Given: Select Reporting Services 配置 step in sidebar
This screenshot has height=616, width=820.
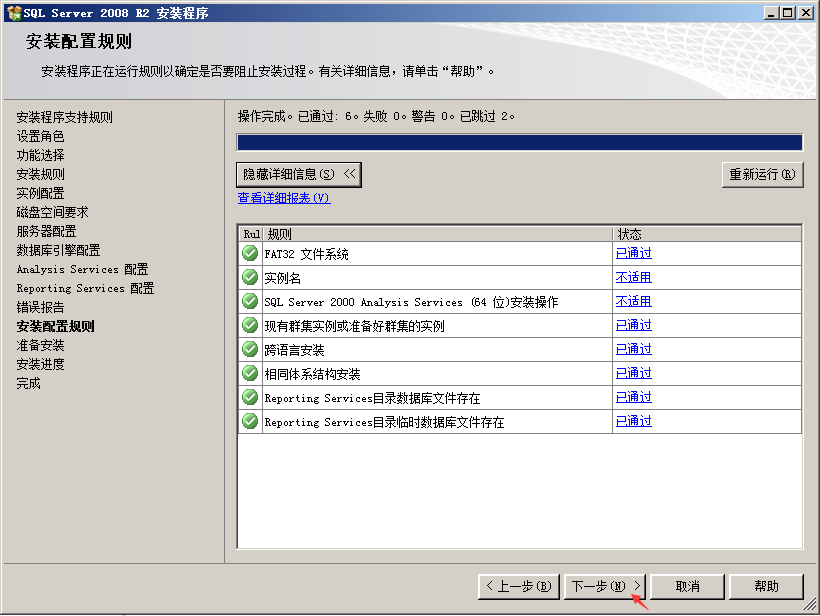Looking at the screenshot, I should click(85, 288).
